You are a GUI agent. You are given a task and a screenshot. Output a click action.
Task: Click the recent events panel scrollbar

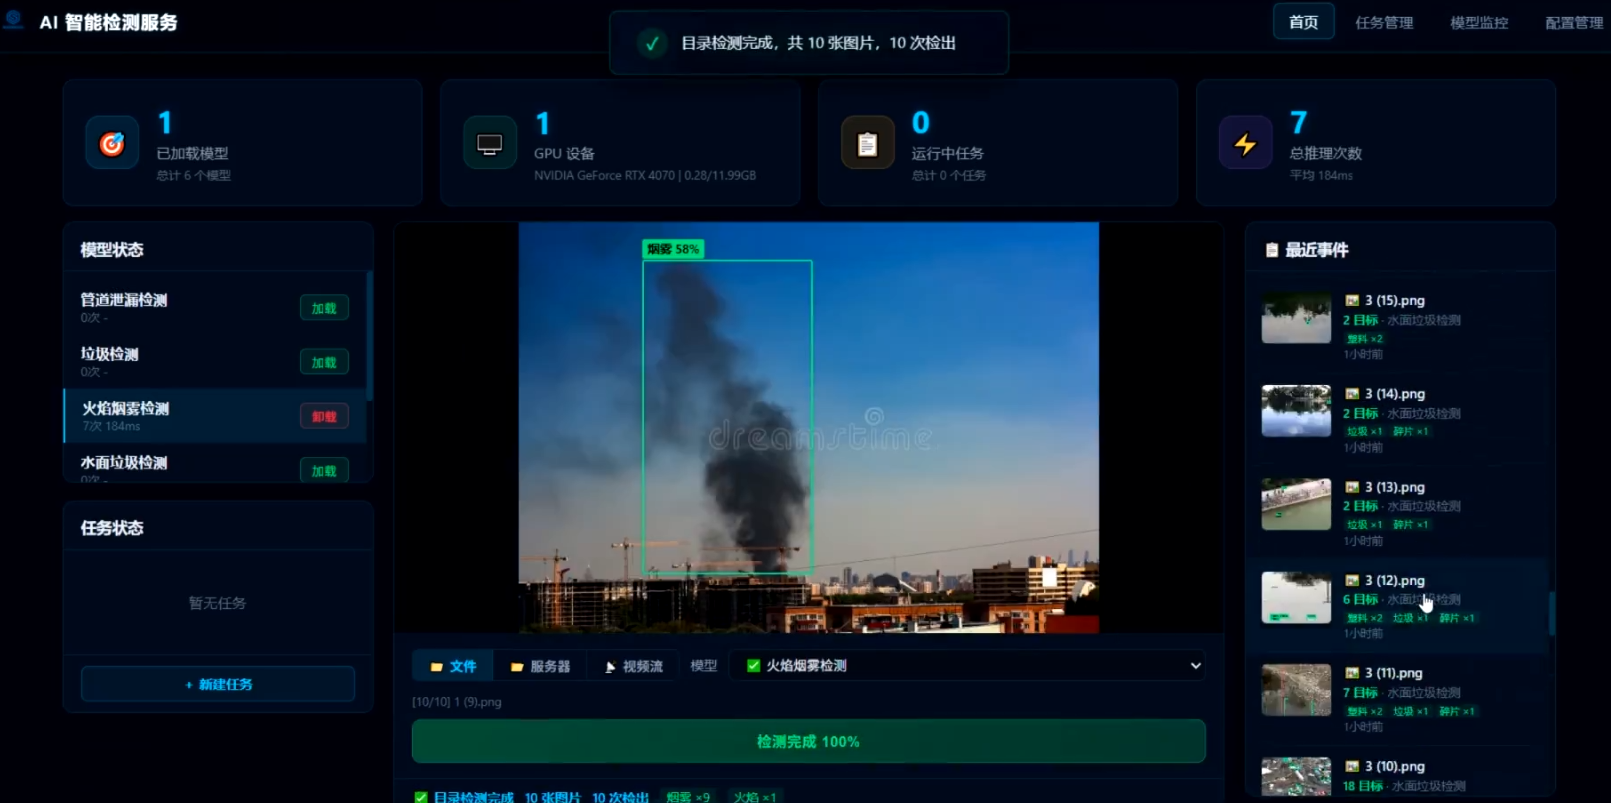click(x=1552, y=612)
